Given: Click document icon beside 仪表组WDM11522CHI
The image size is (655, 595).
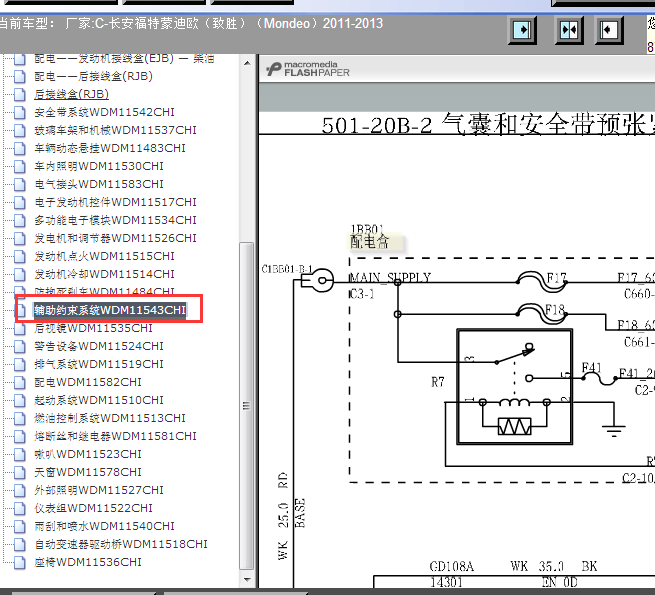Looking at the screenshot, I should [20, 508].
